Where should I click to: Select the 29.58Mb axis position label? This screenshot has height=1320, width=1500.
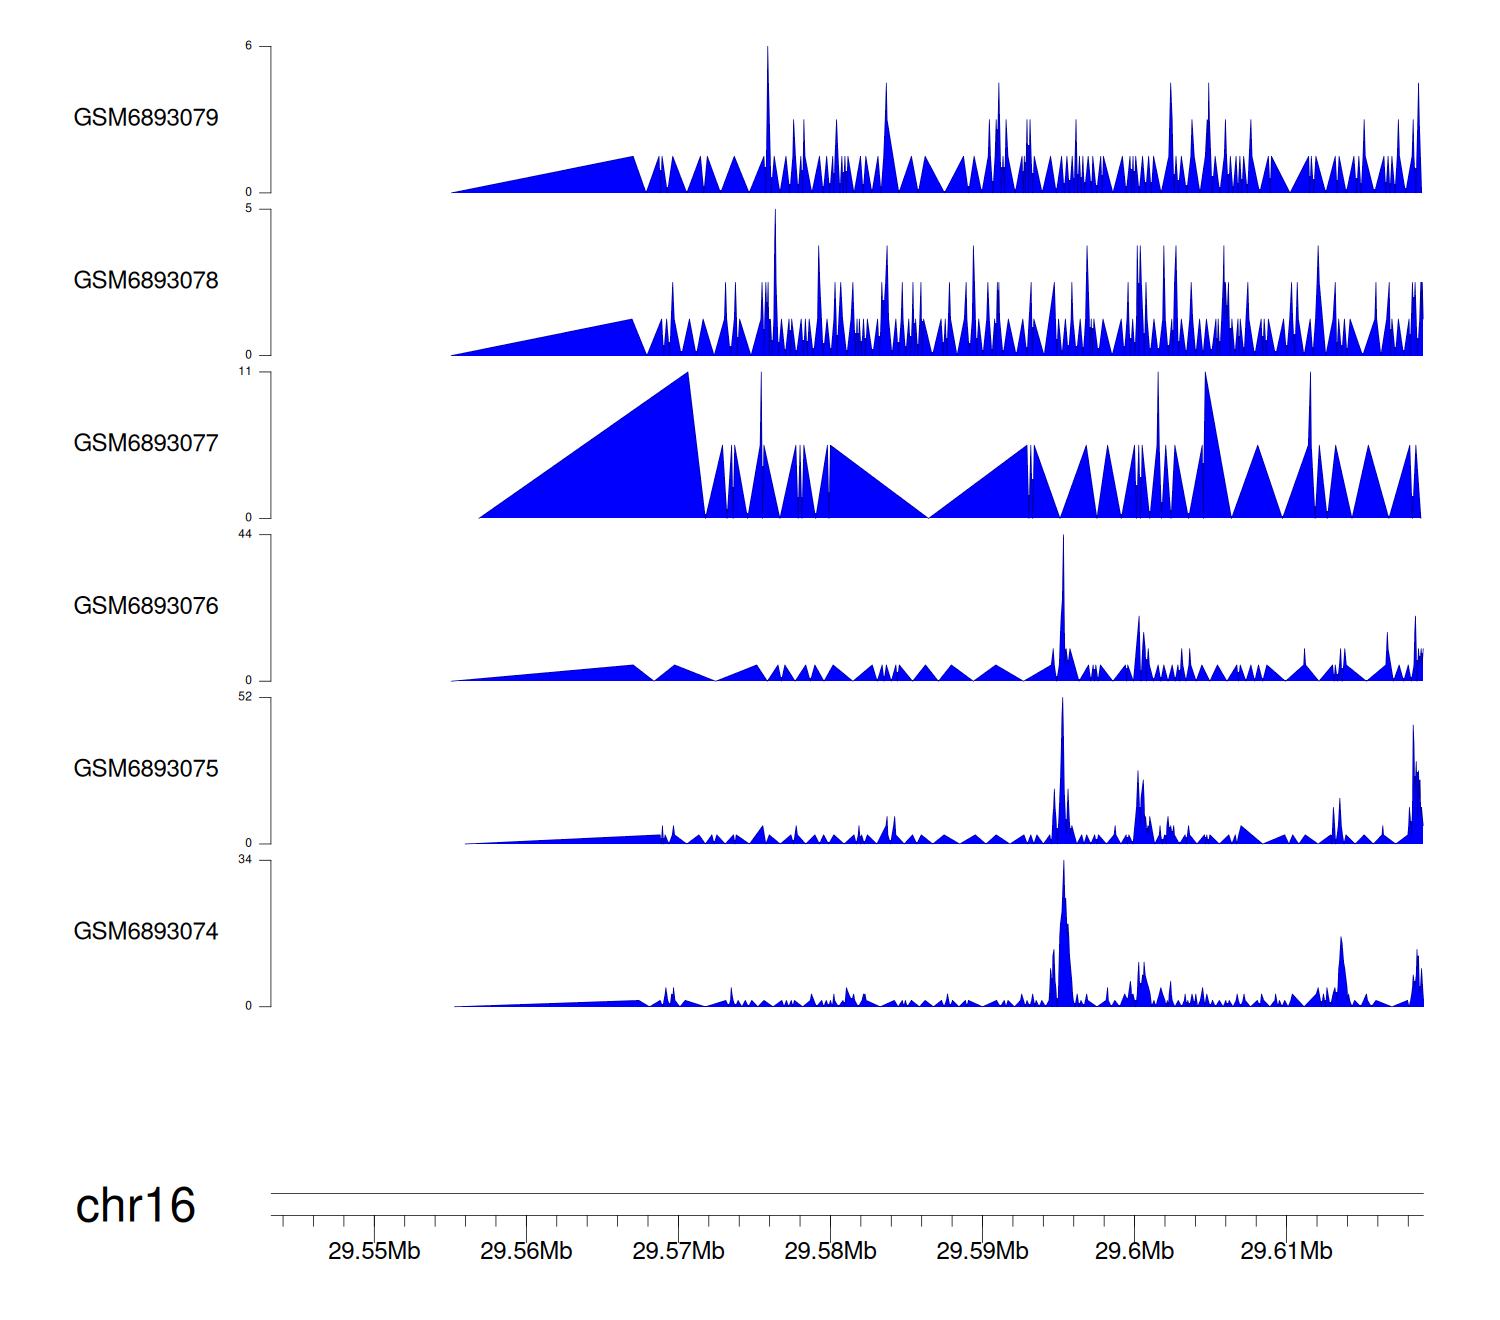[830, 1251]
